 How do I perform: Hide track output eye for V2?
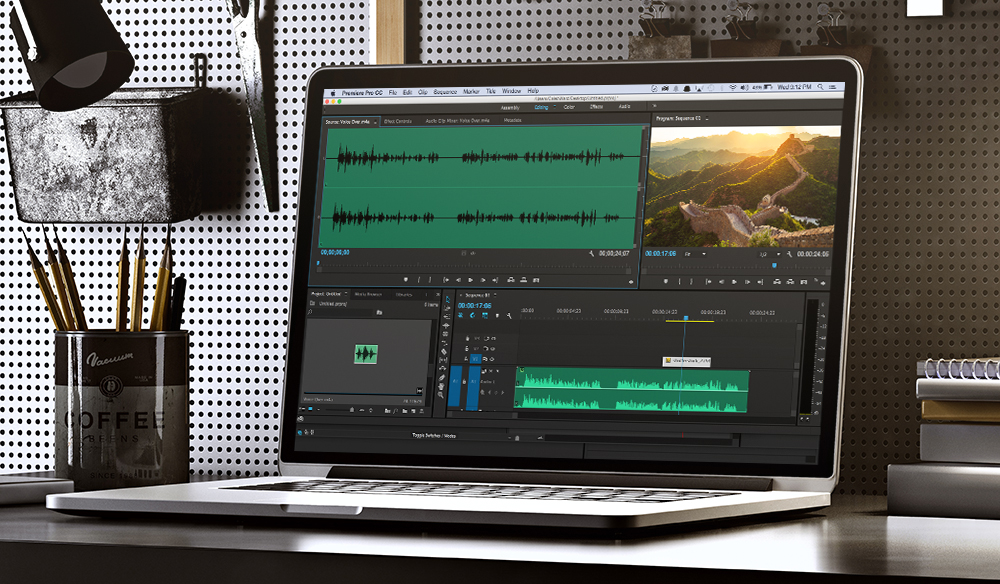(492, 349)
